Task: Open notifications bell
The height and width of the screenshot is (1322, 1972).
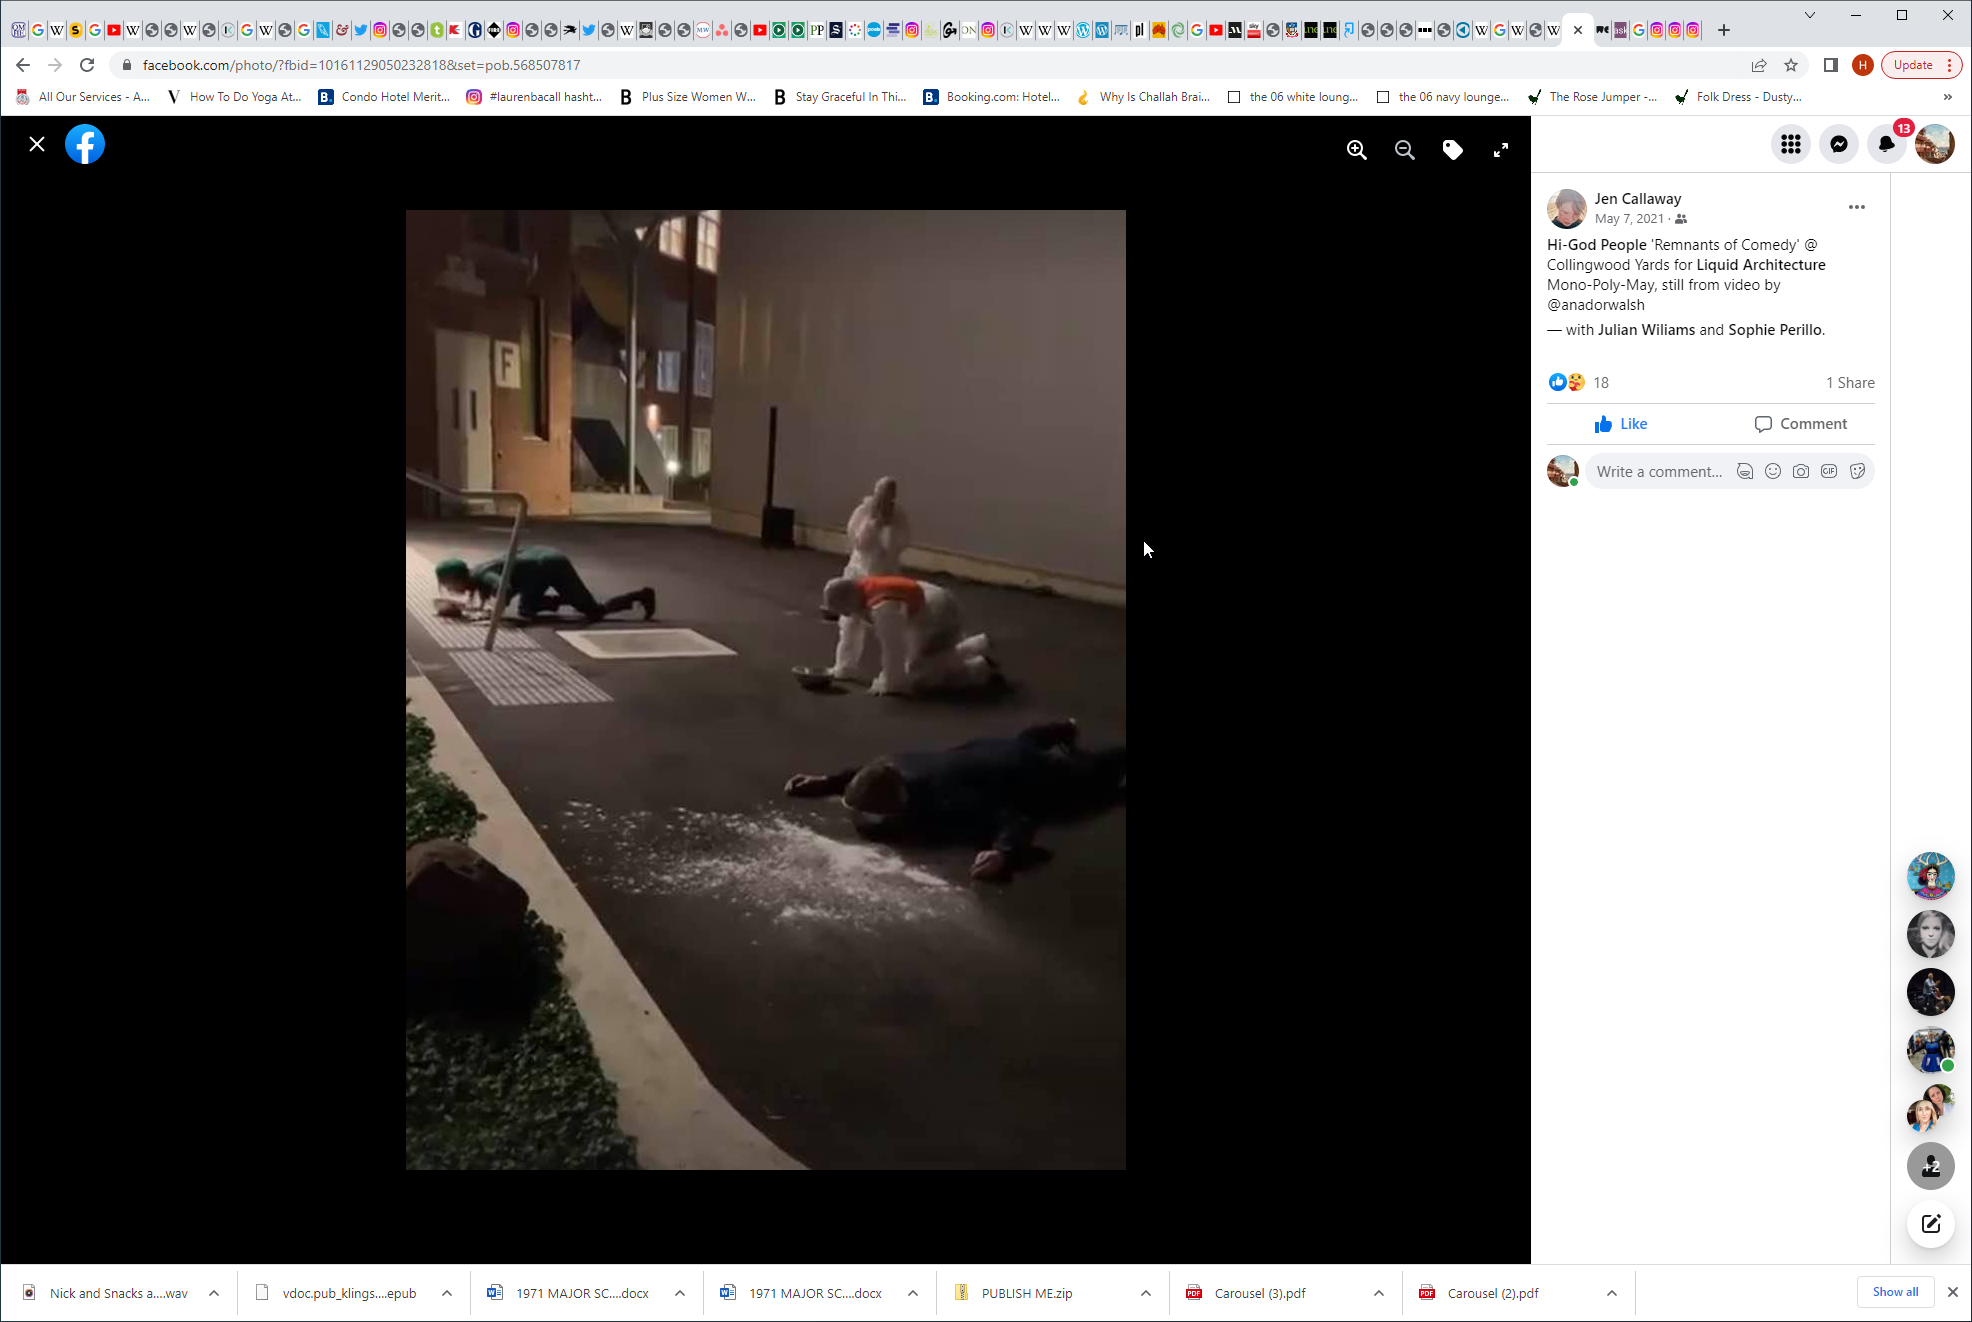Action: tap(1887, 144)
